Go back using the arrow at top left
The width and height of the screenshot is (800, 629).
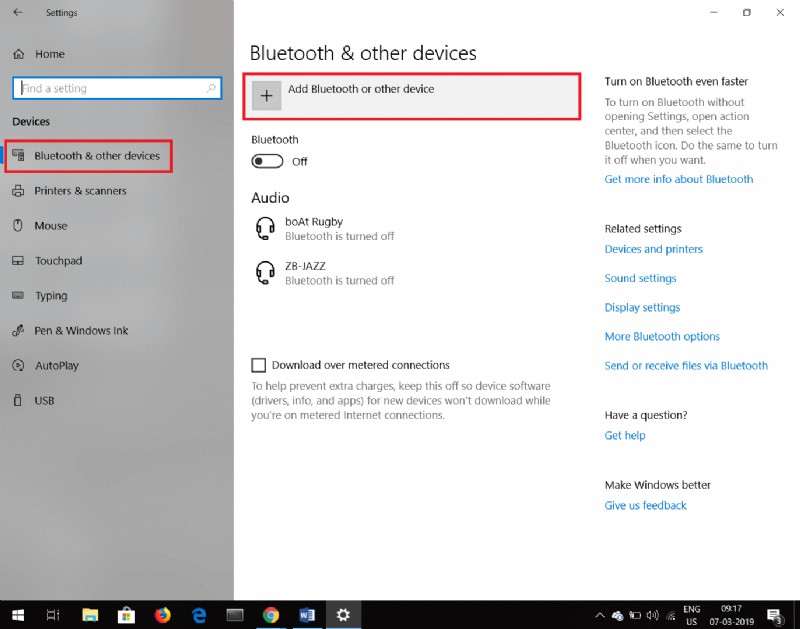tap(15, 13)
